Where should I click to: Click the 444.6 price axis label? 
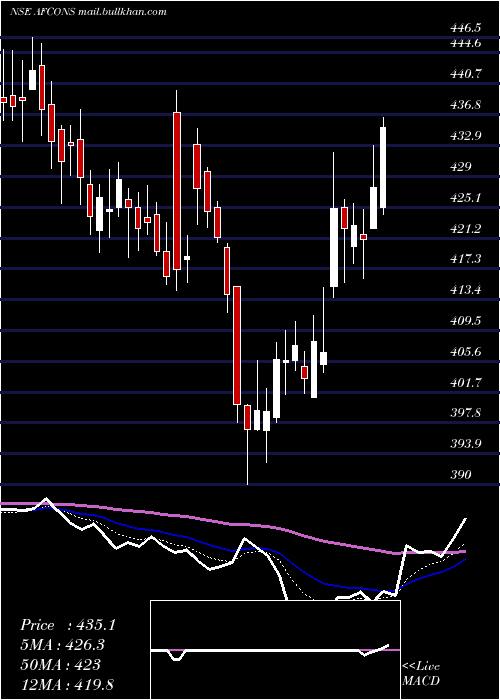click(466, 43)
